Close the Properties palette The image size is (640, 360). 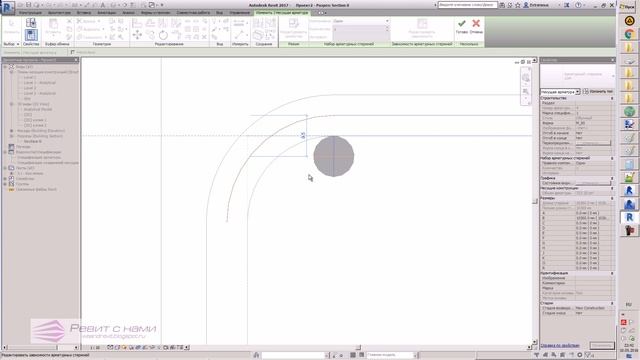coord(613,60)
